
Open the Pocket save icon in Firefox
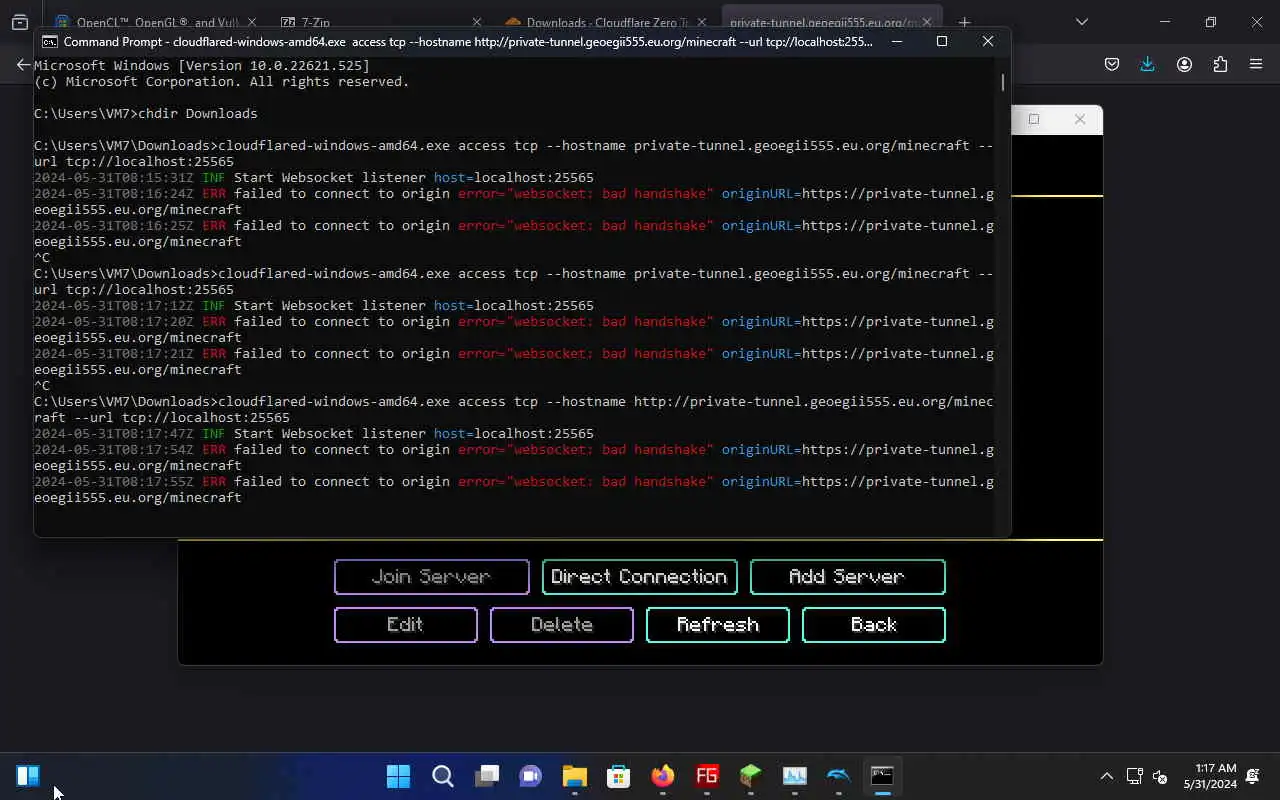[1112, 65]
